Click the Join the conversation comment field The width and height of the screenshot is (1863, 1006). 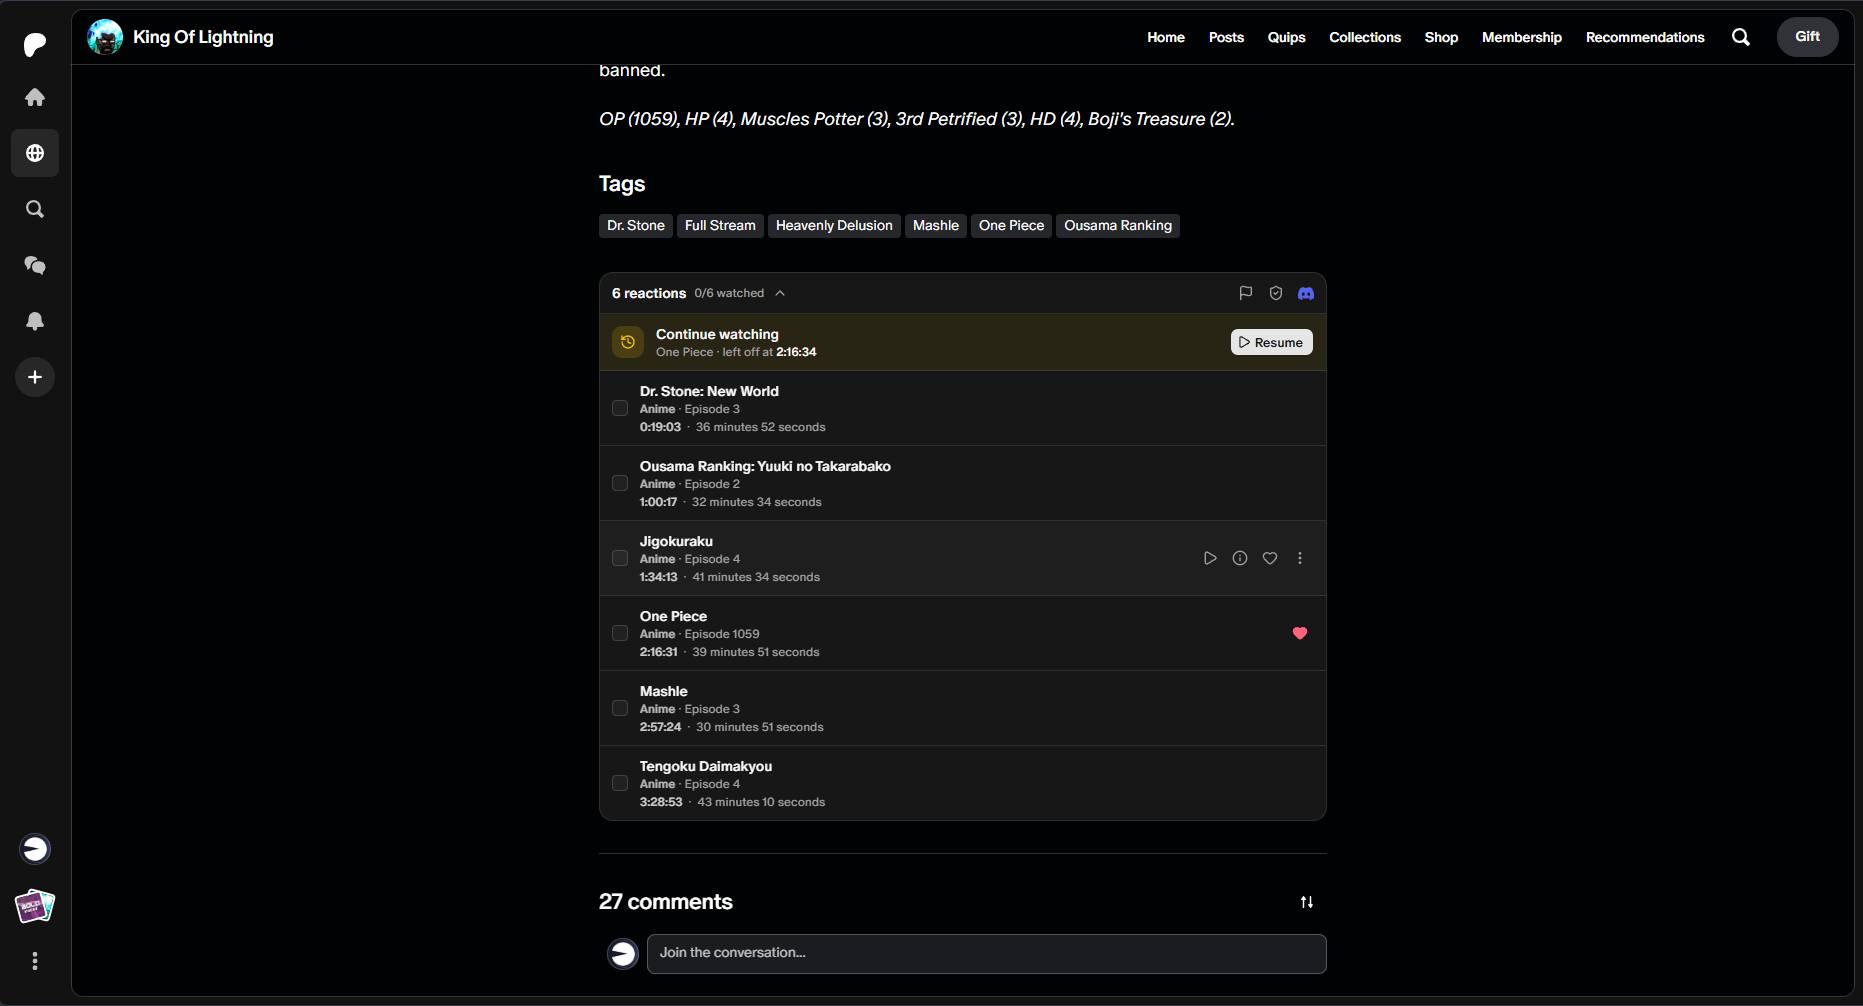[987, 954]
